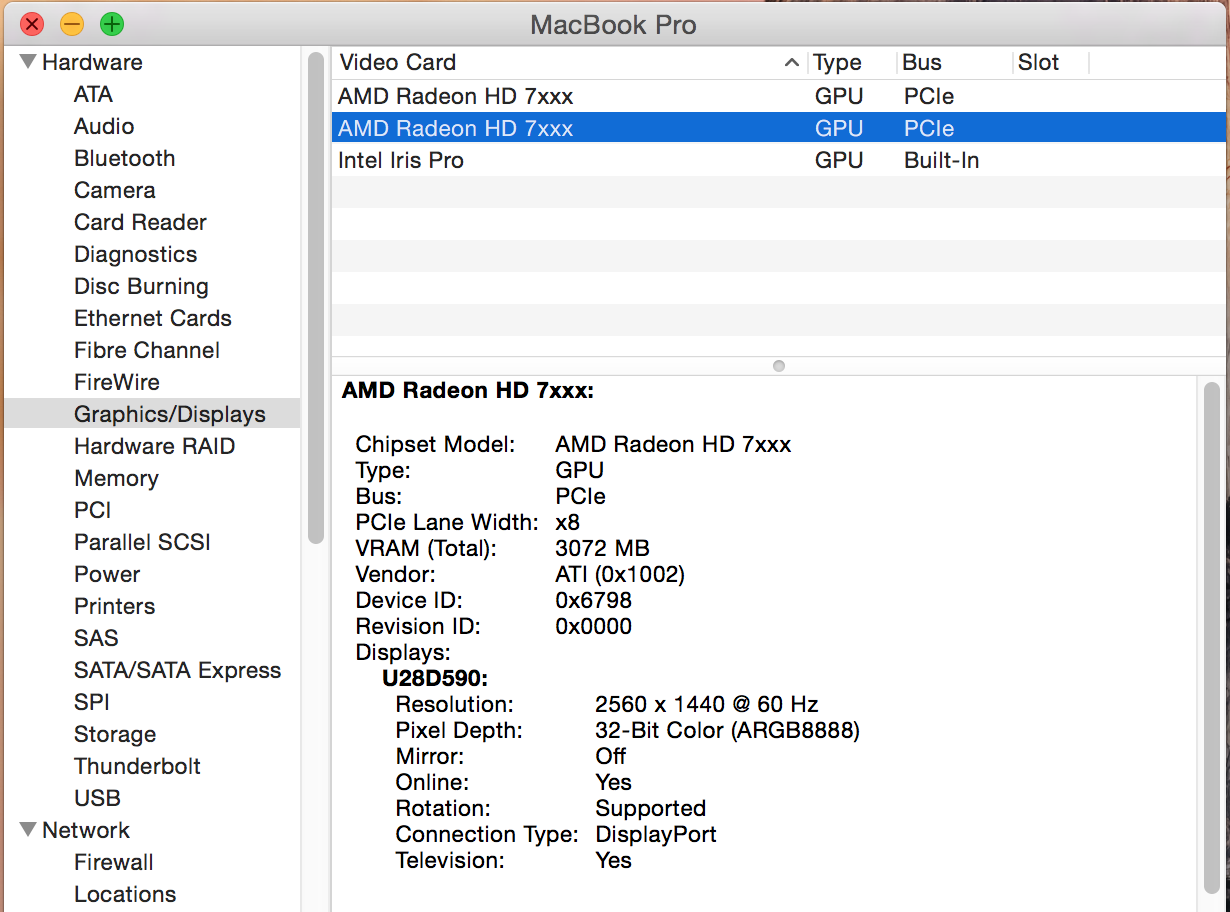Minimize the window with the yellow button
The image size is (1230, 912).
pos(72,23)
